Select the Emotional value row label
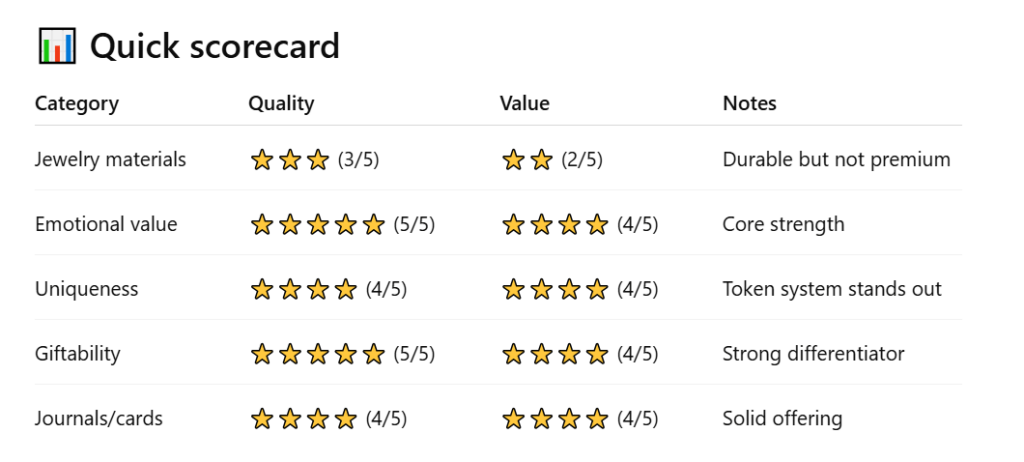The height and width of the screenshot is (462, 1024). [106, 225]
